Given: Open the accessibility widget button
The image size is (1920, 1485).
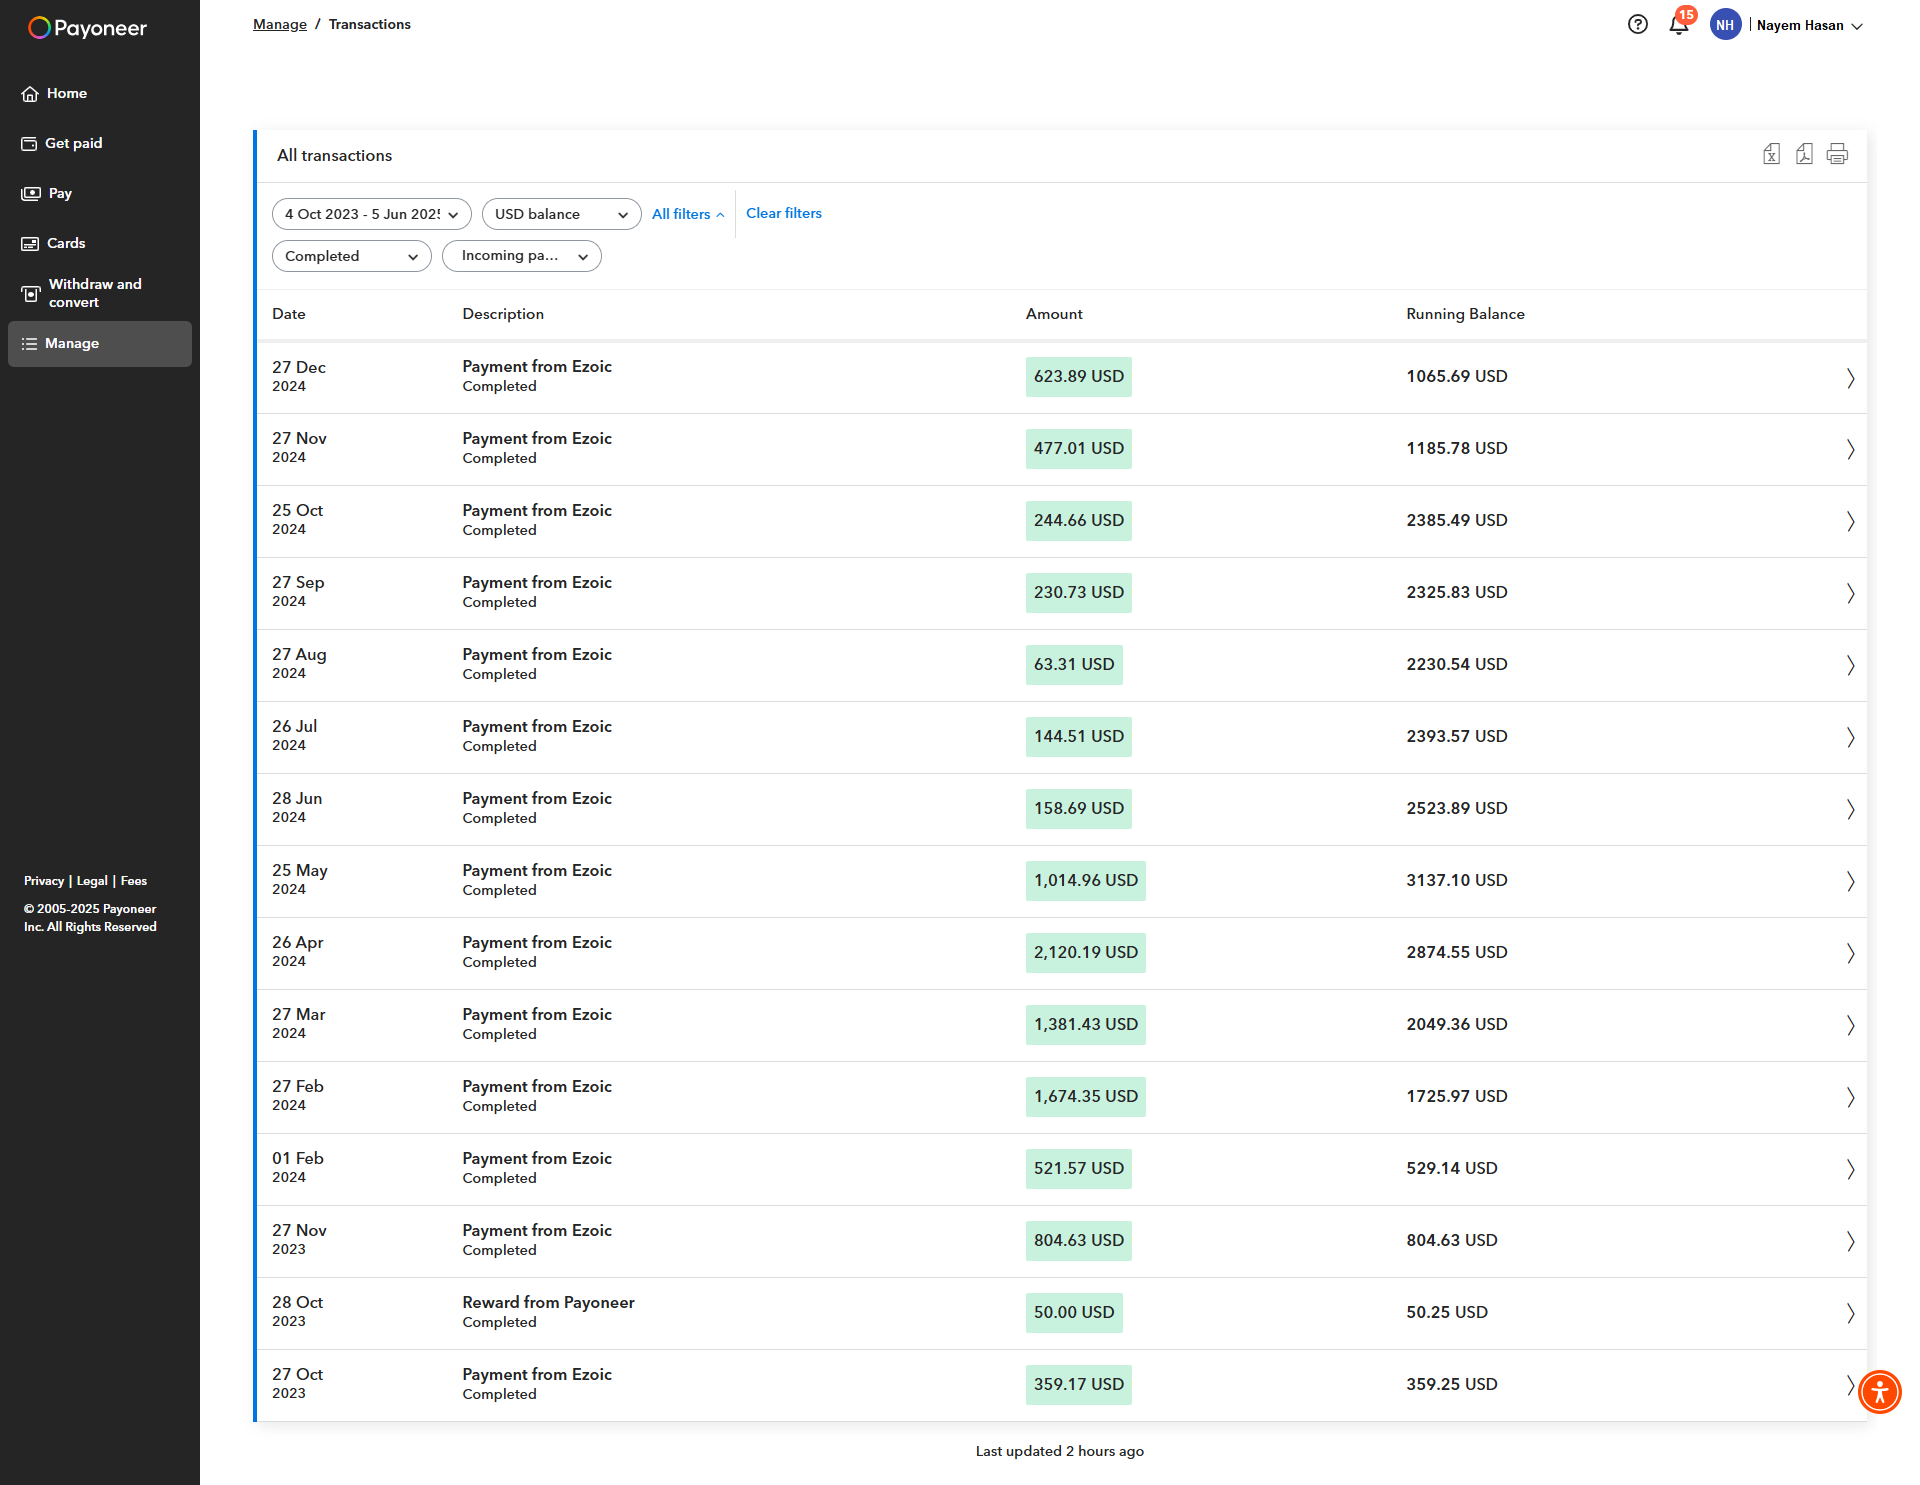Looking at the screenshot, I should pyautogui.click(x=1879, y=1392).
